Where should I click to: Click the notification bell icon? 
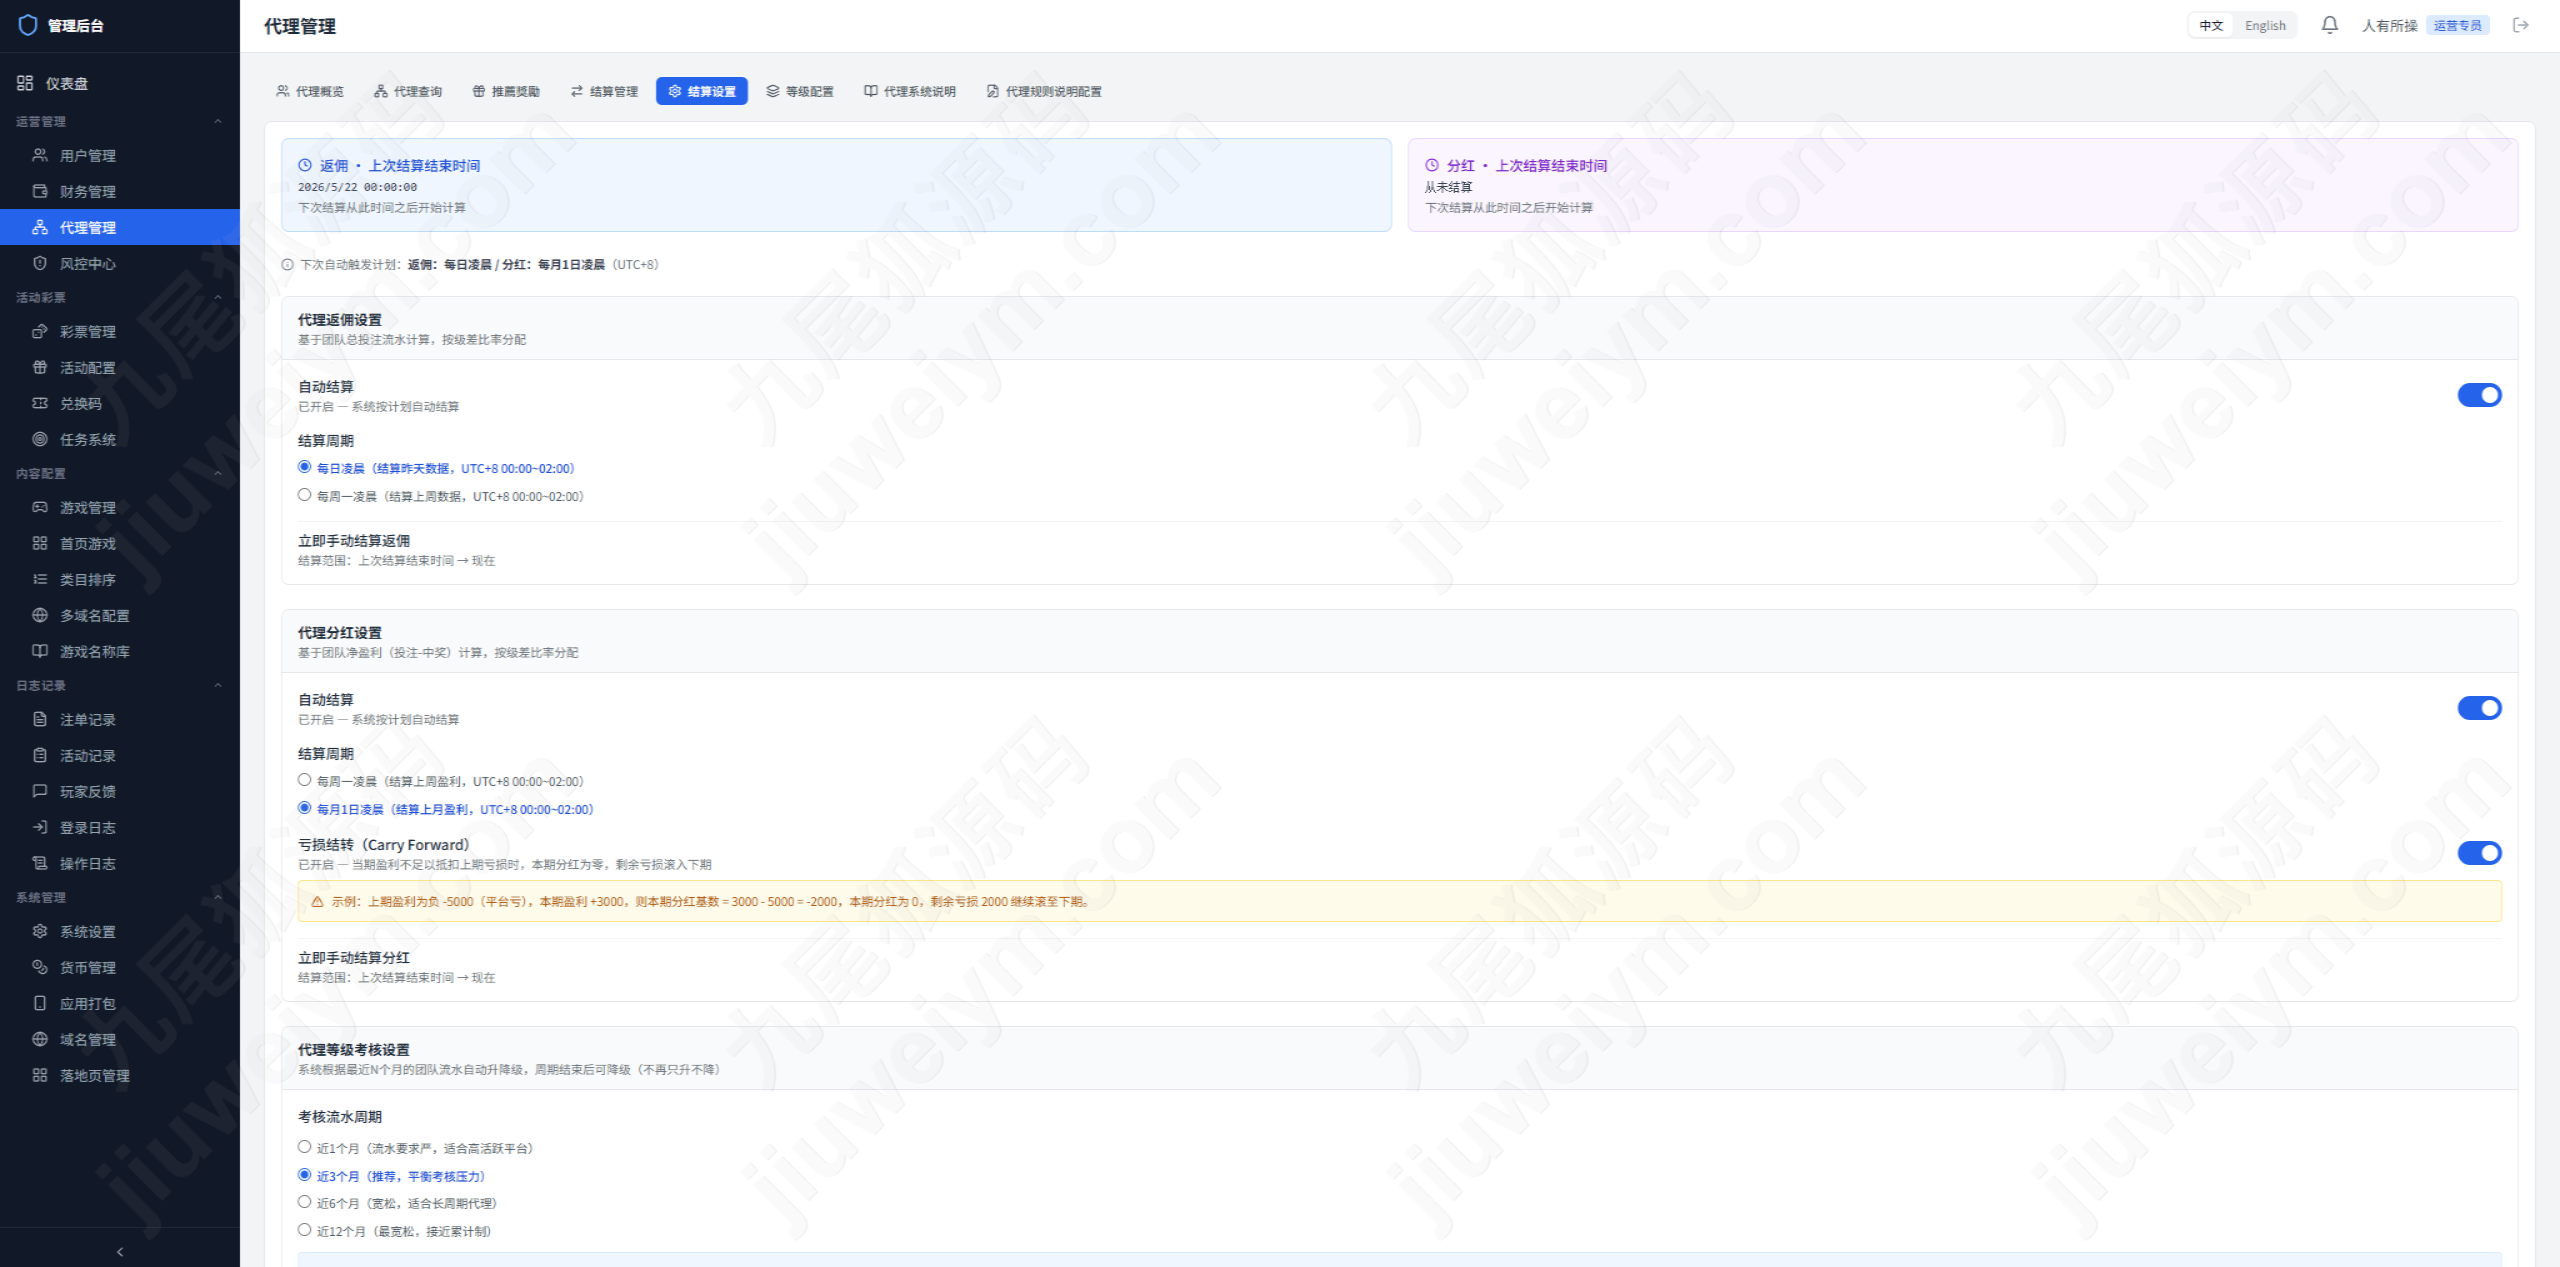pos(2329,25)
